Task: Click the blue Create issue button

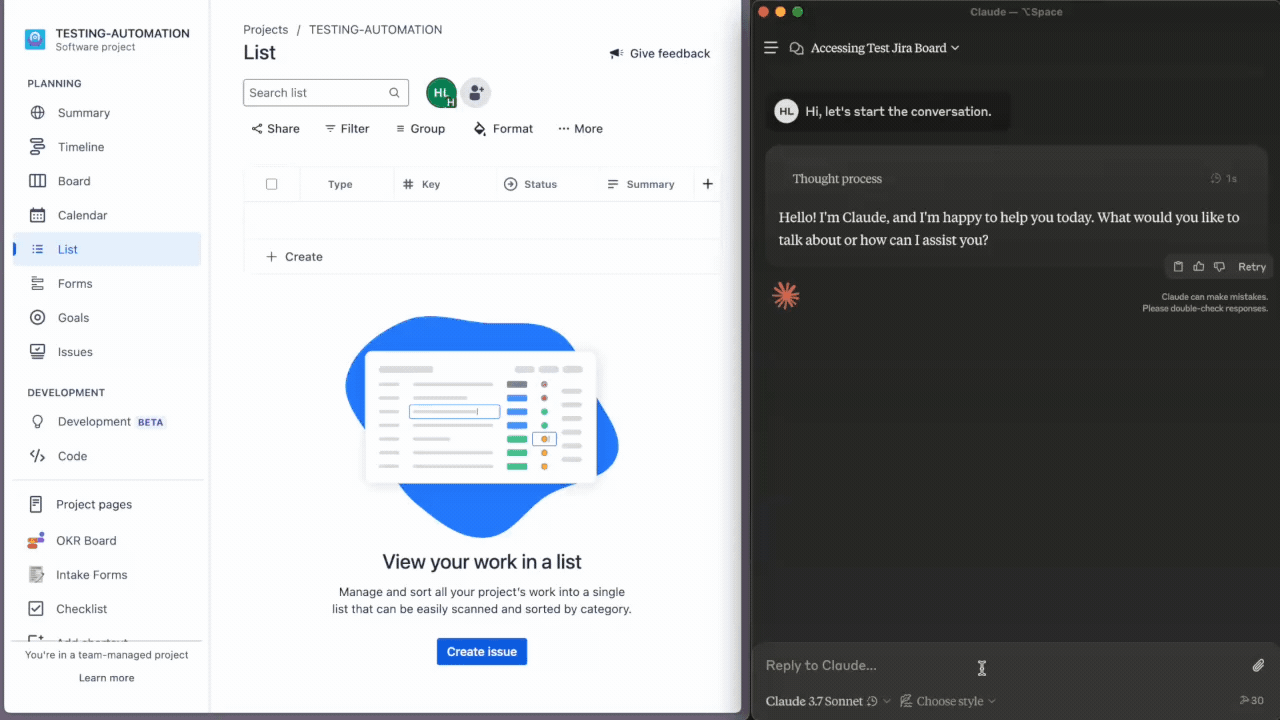Action: [x=481, y=652]
